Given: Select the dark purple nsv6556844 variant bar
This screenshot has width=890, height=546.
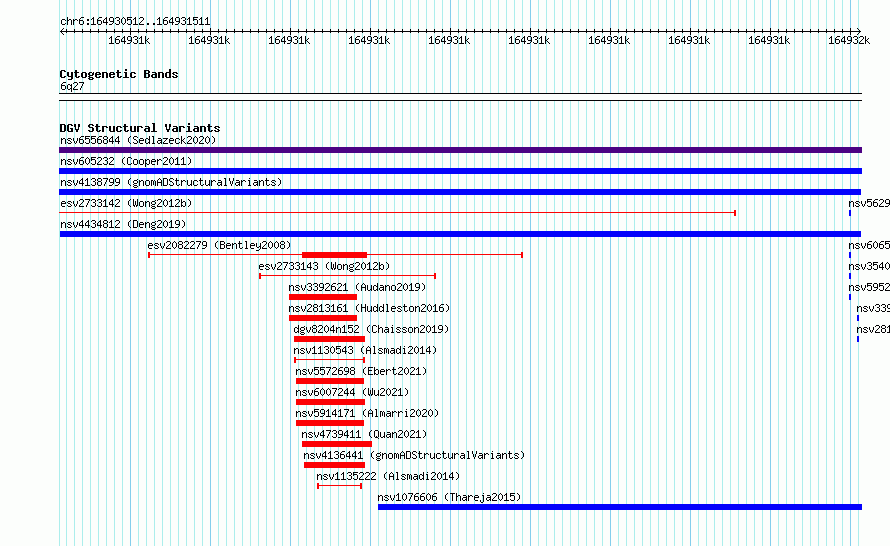Looking at the screenshot, I should point(460,150).
